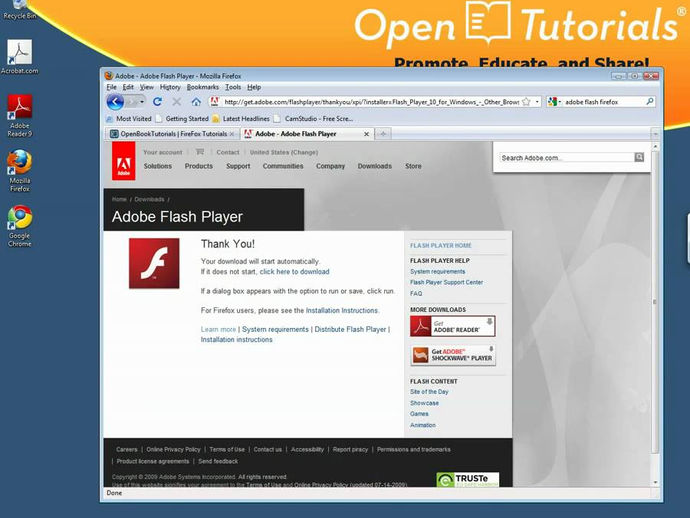Open the back/forward history dropdown arrow
The width and height of the screenshot is (690, 518).
pyautogui.click(x=142, y=102)
